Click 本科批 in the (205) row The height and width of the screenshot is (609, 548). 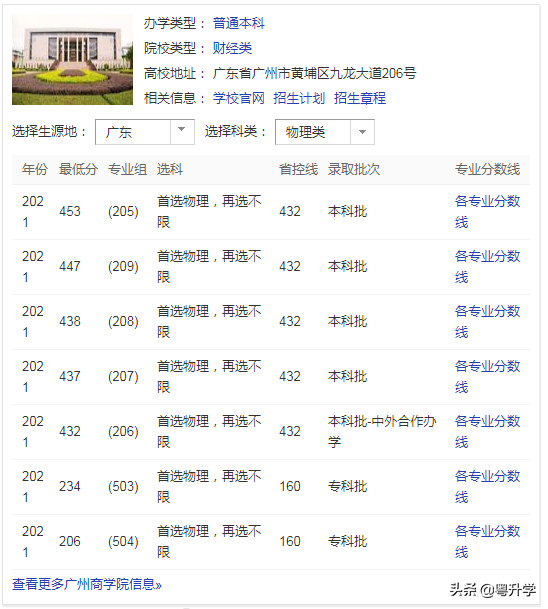coord(348,212)
